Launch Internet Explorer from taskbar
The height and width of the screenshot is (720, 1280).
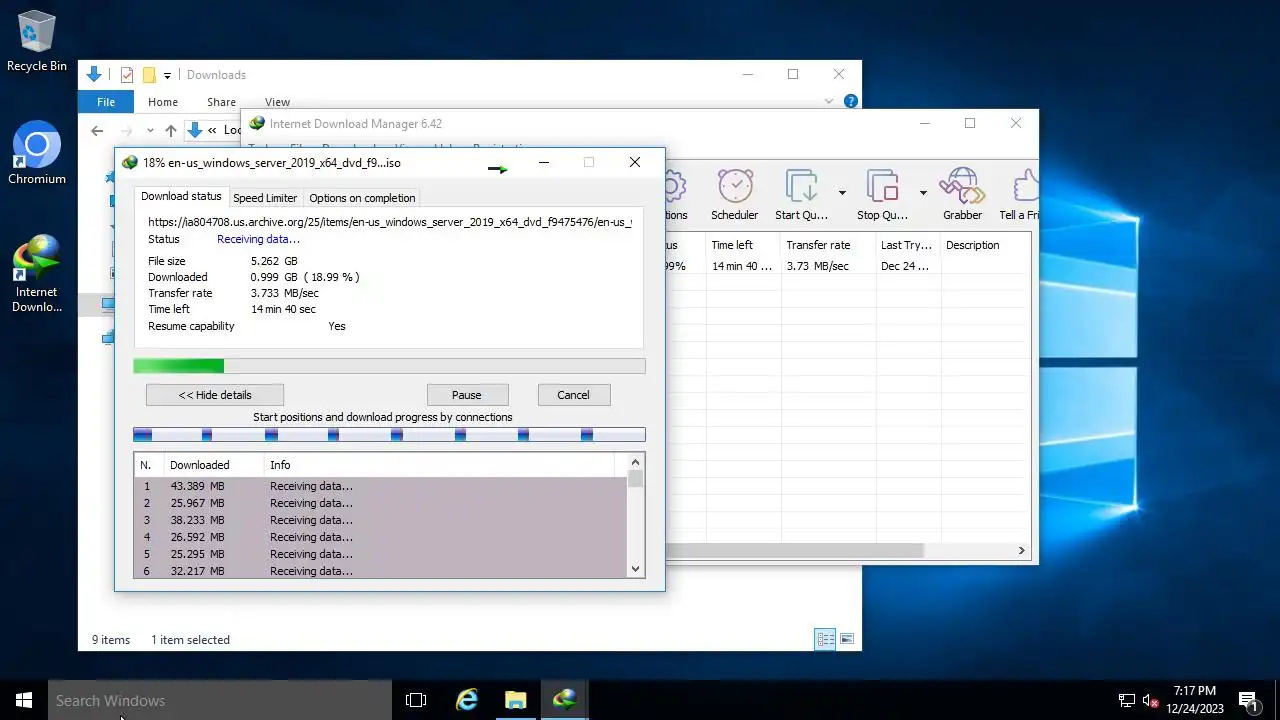click(466, 700)
